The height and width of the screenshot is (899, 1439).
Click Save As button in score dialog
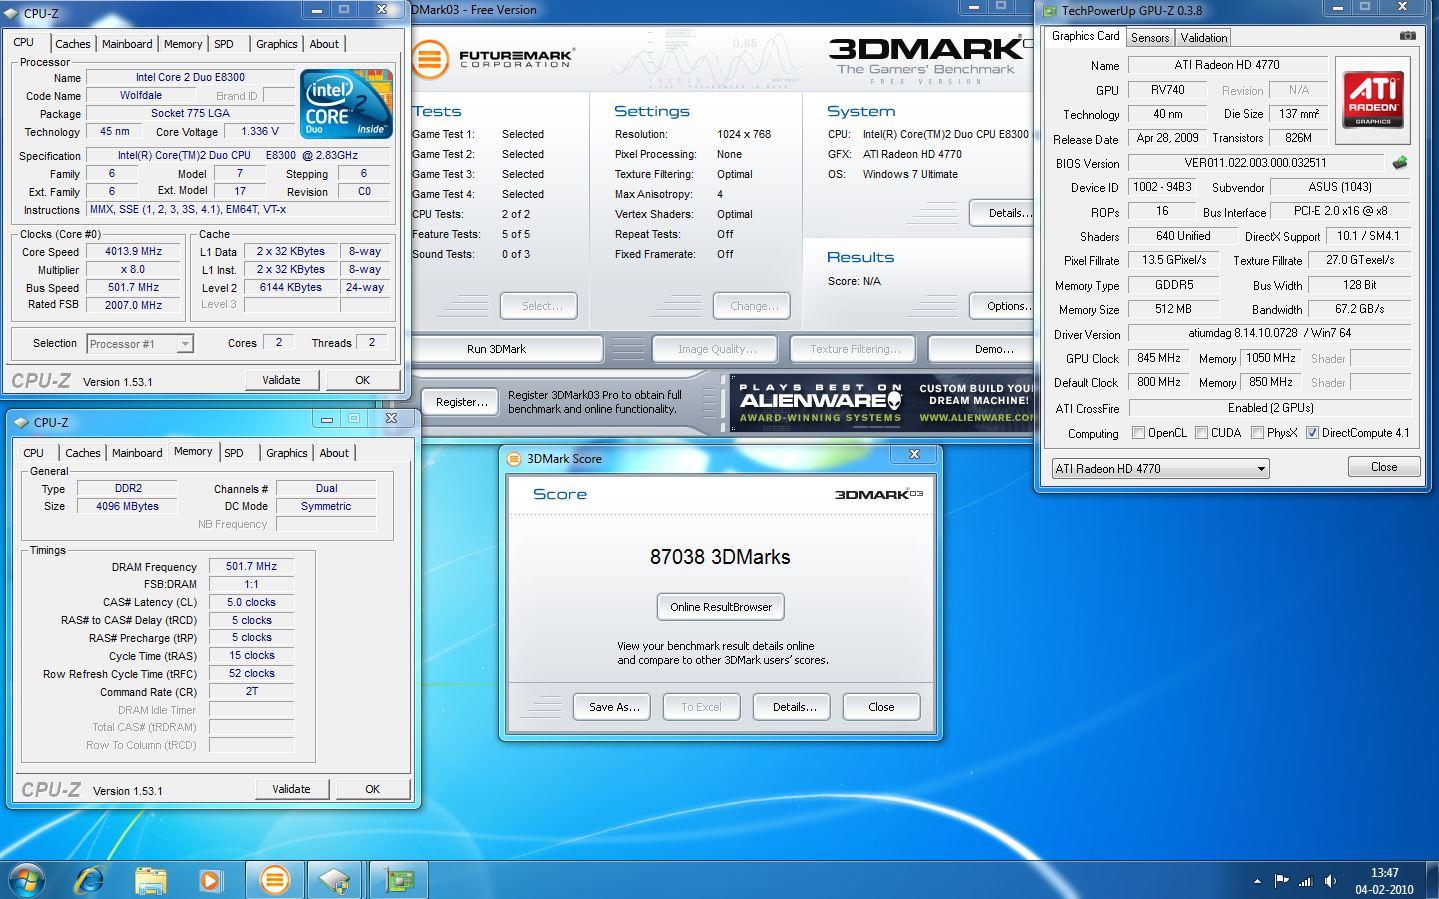(613, 707)
